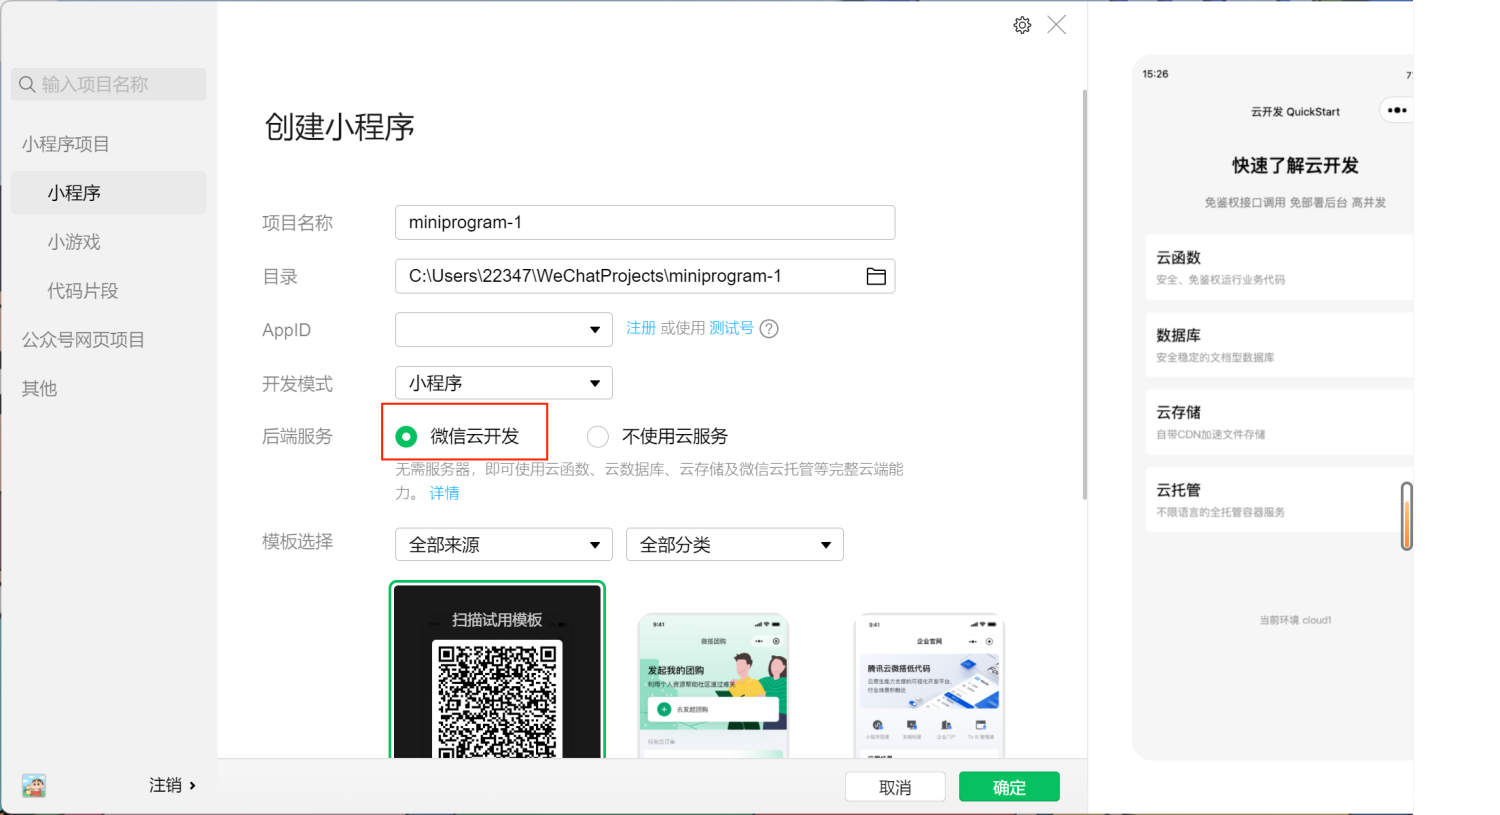Click the search magnifier icon
This screenshot has height=815, width=1500.
[x=27, y=84]
